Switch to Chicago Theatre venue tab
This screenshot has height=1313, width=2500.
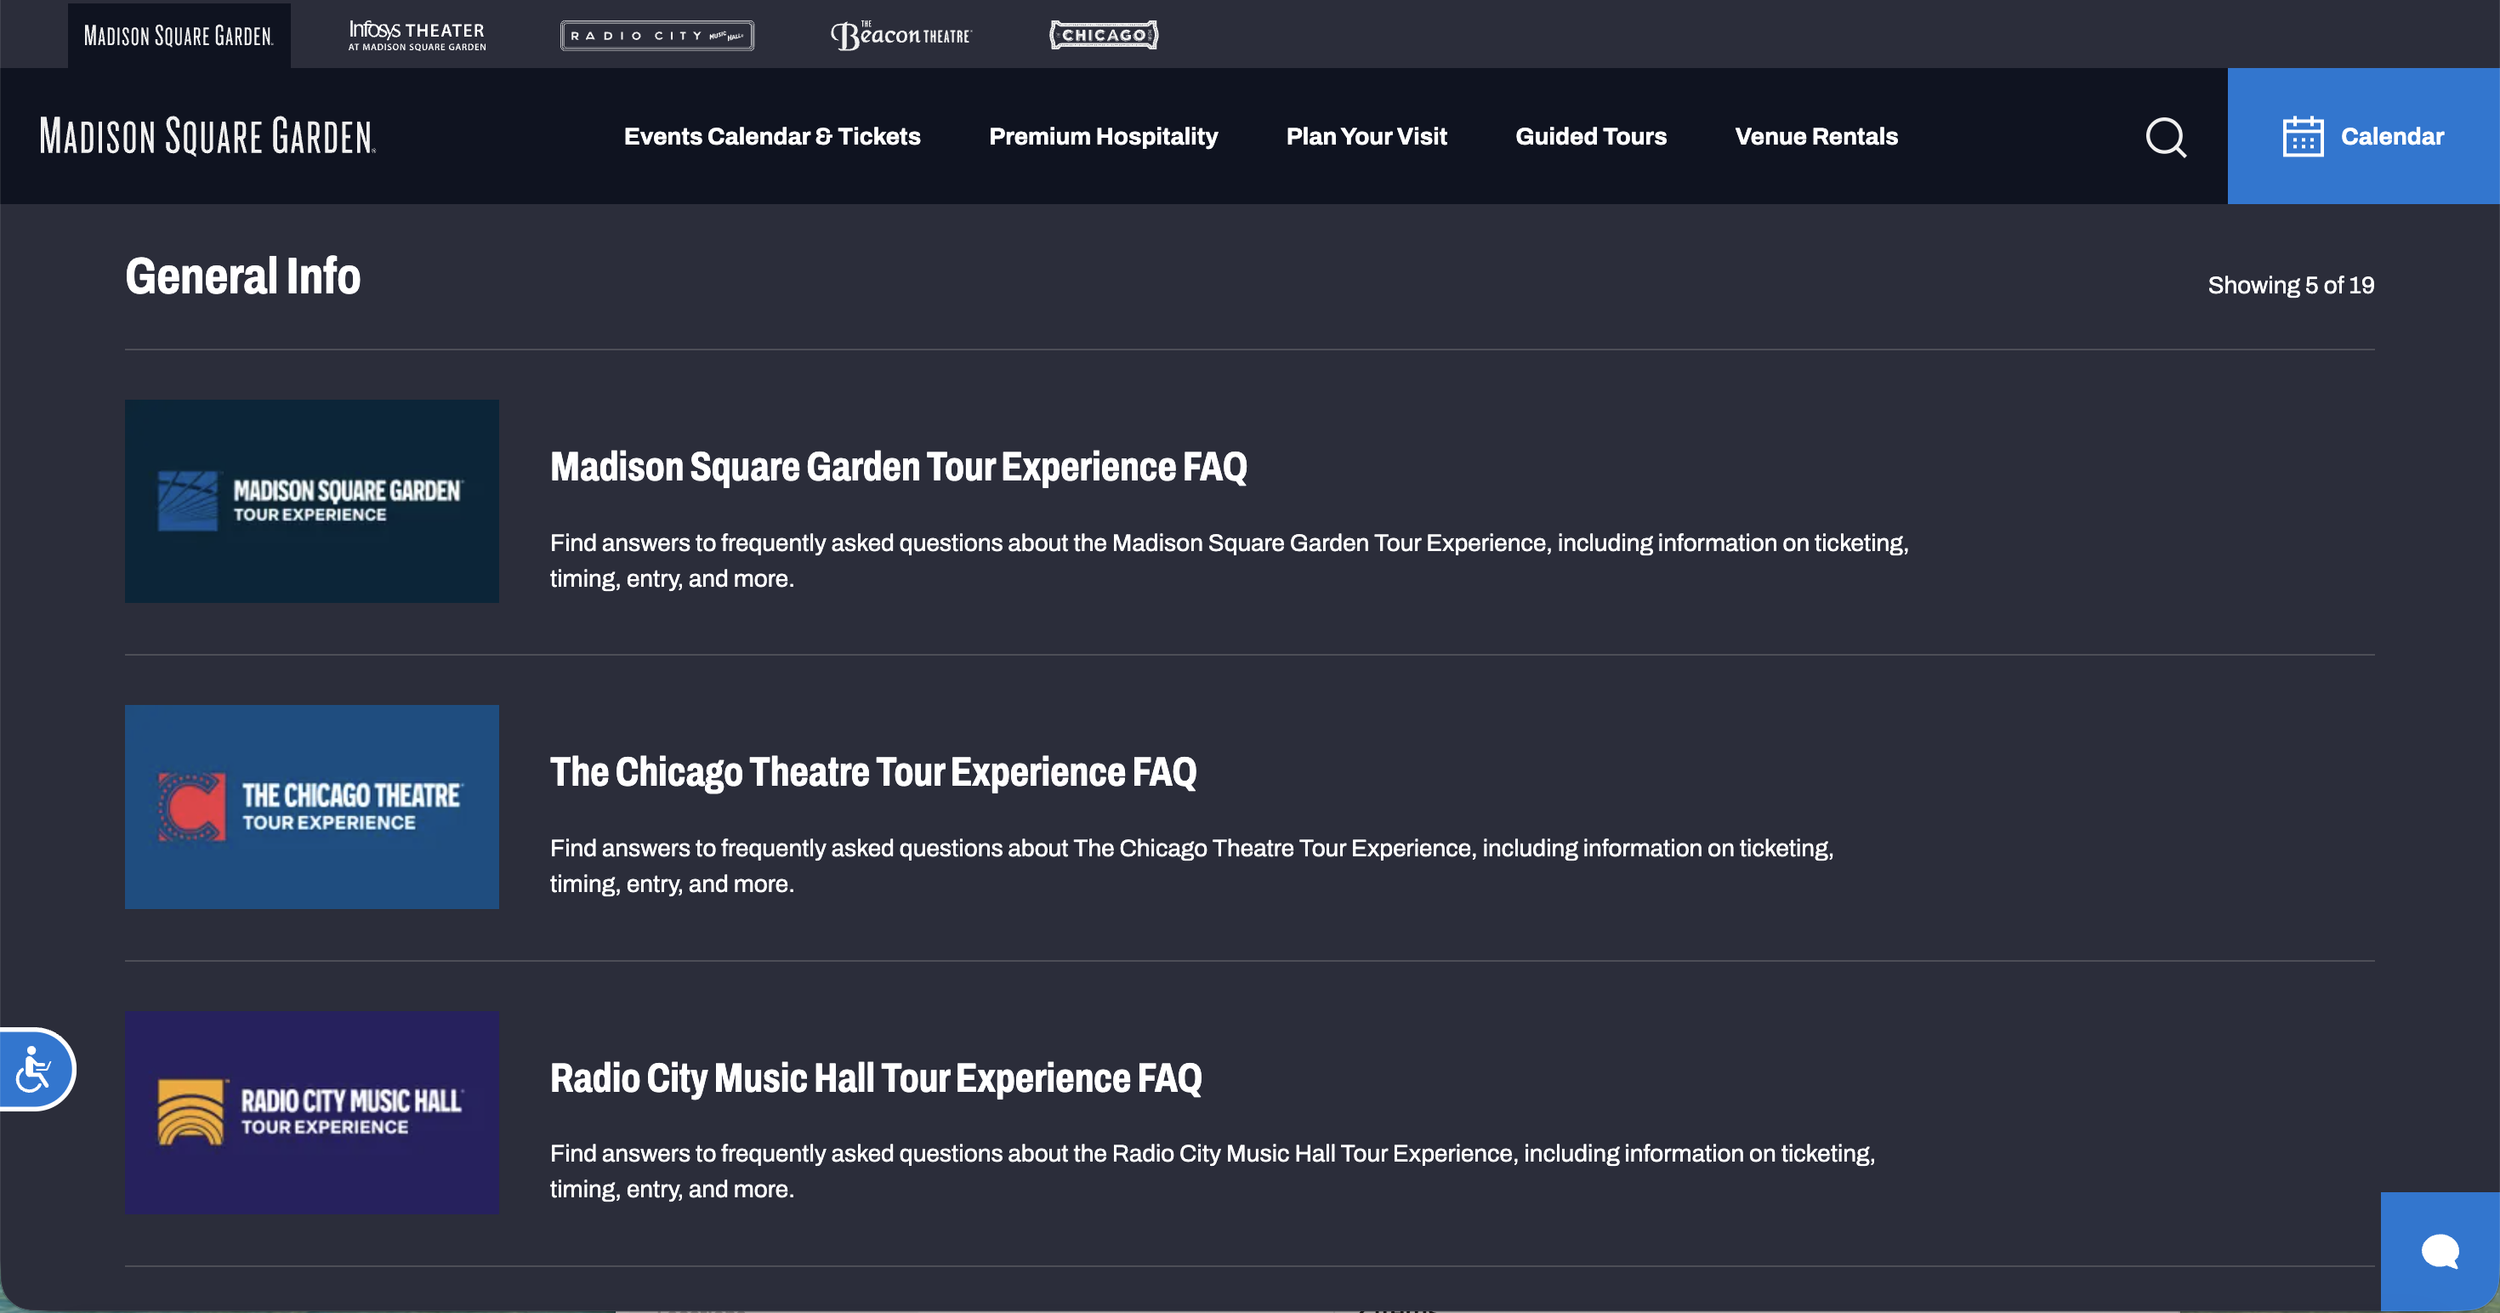click(1104, 36)
